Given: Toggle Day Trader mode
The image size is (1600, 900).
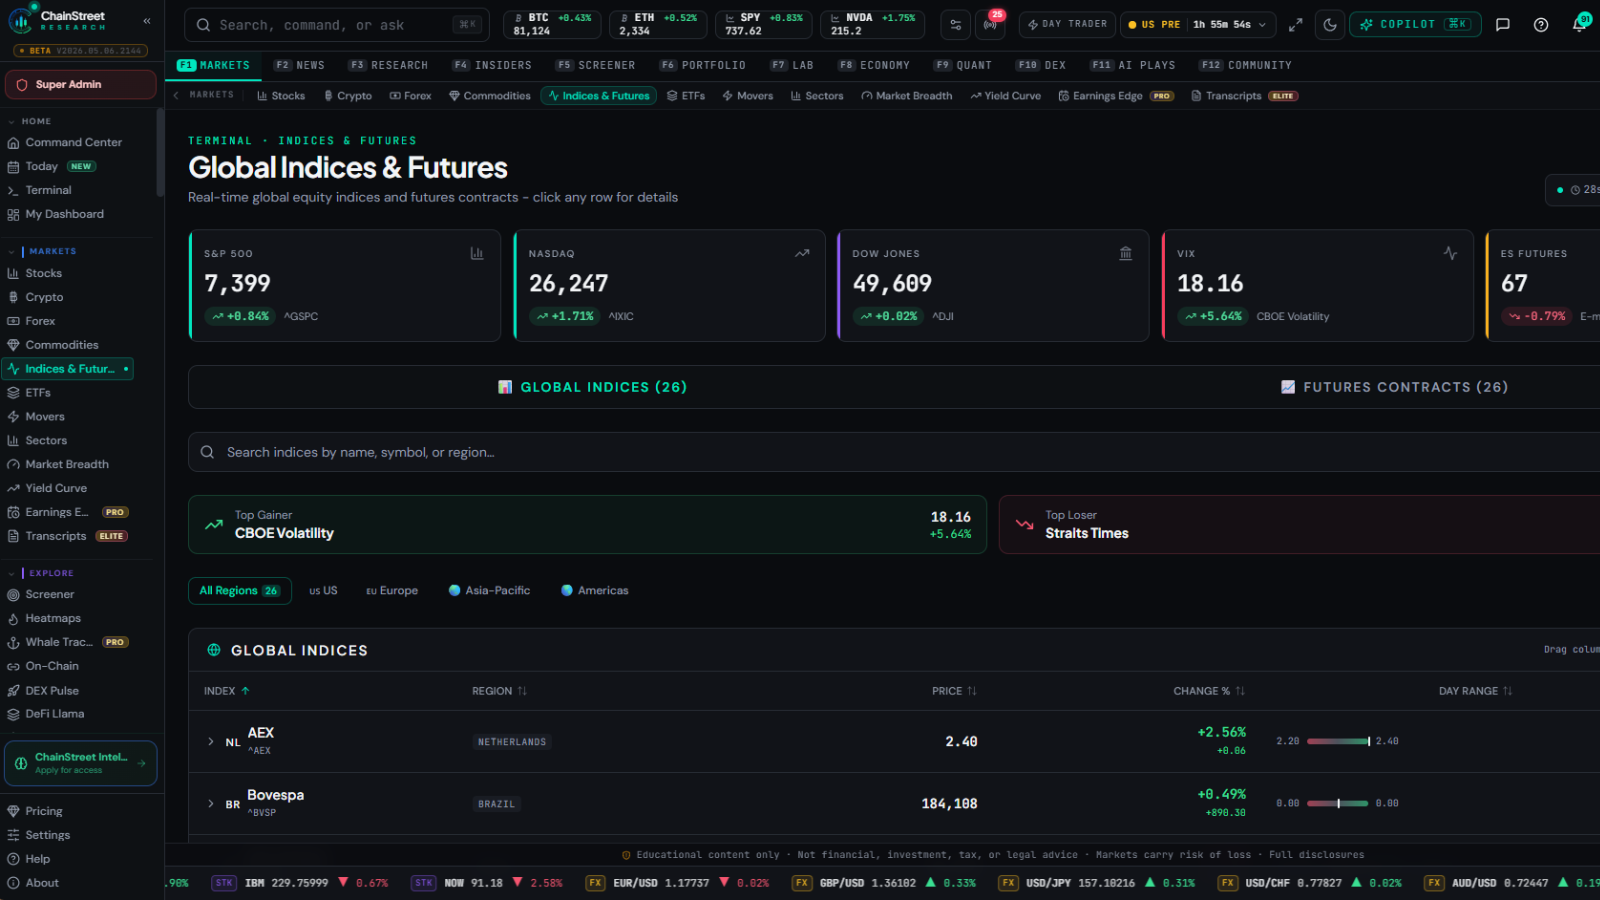Looking at the screenshot, I should pos(1067,25).
